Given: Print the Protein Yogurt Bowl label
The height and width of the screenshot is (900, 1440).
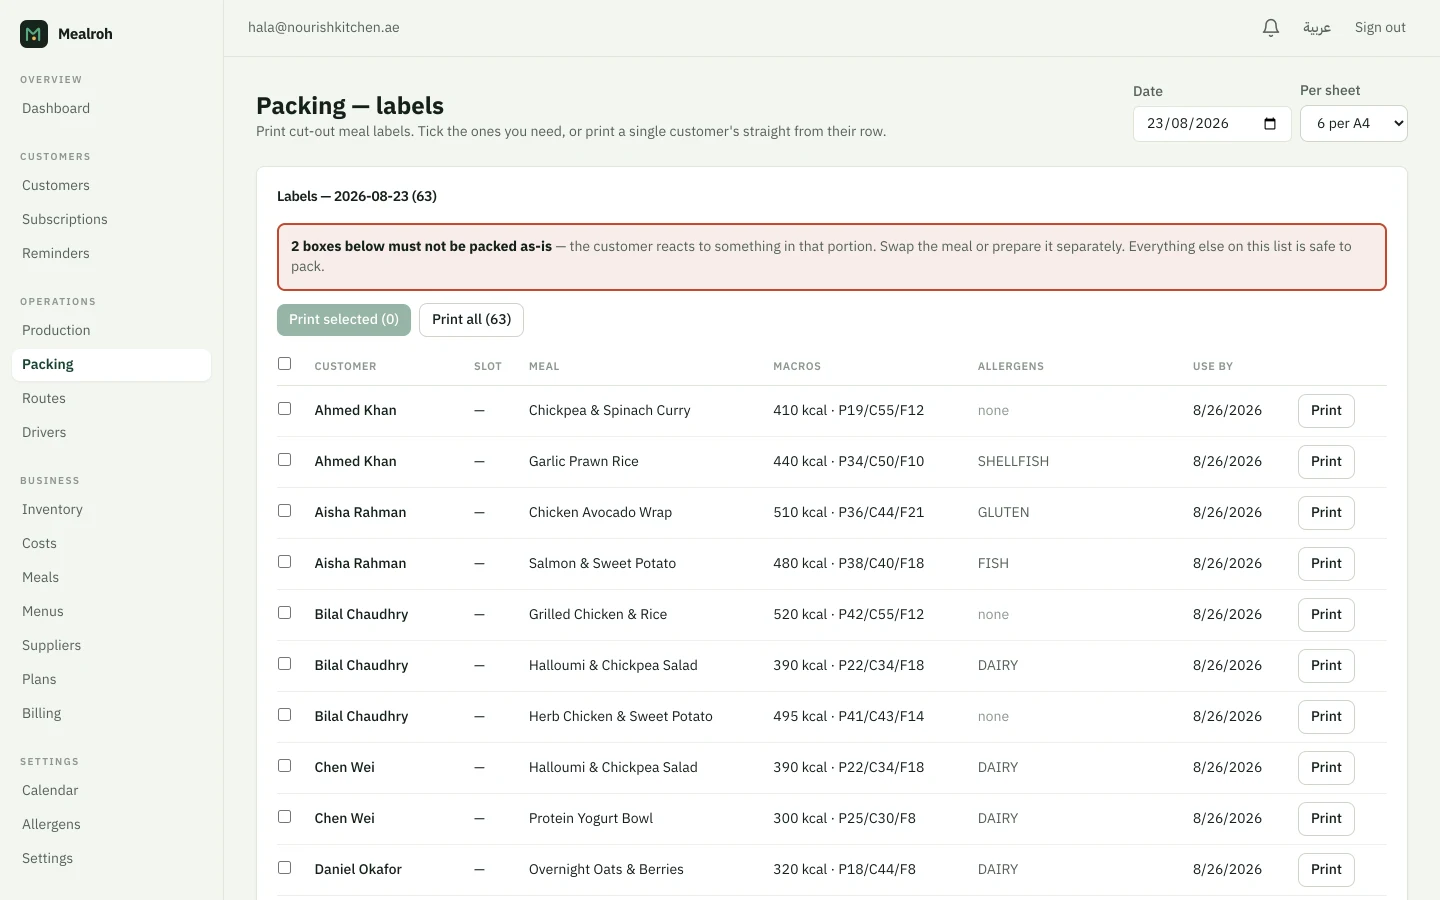Looking at the screenshot, I should click(x=1326, y=819).
